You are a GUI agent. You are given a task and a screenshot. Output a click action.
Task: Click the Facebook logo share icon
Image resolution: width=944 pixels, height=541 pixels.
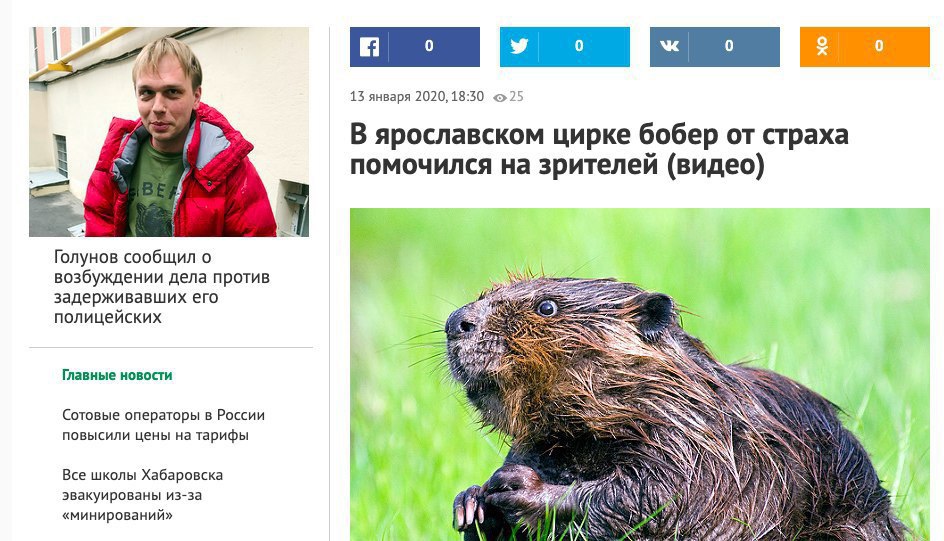pos(369,46)
